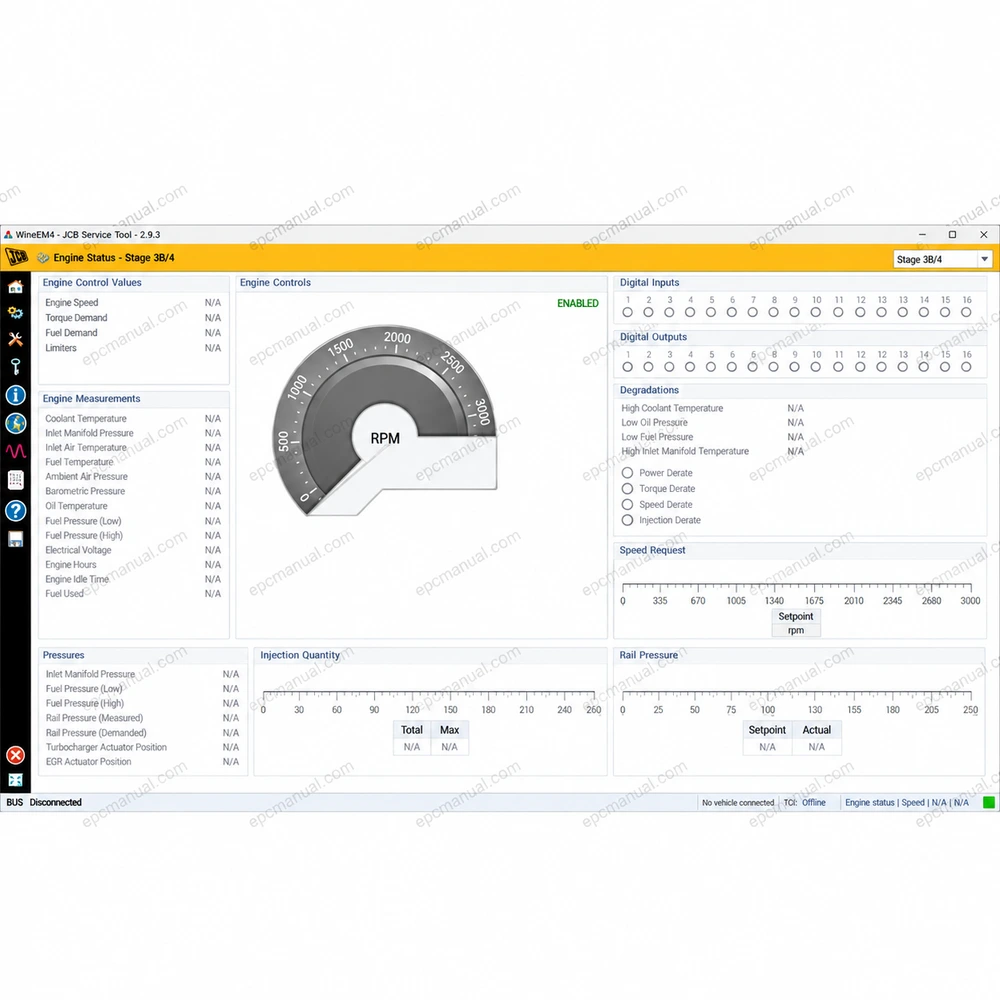Viewport: 1000px width, 1000px height.
Task: Open the blue question mark help icon
Action: coord(15,510)
